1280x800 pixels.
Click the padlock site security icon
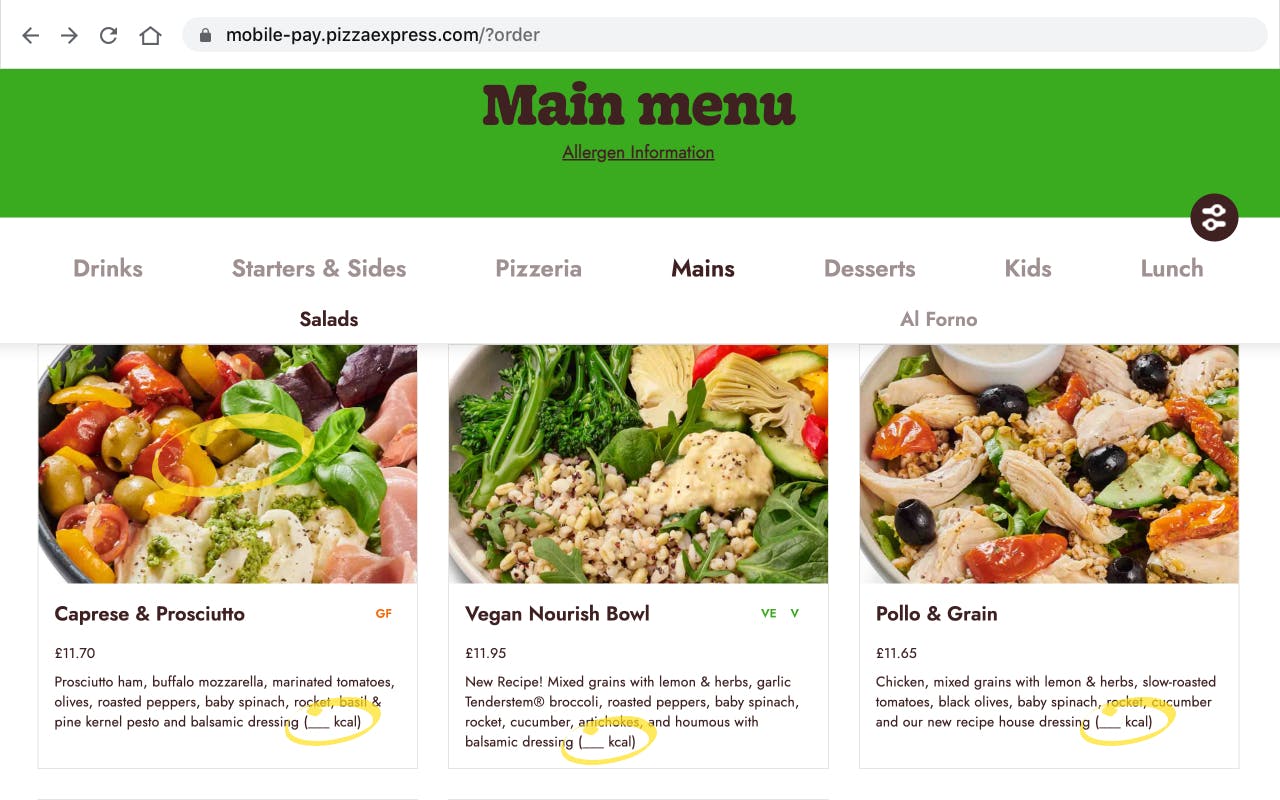206,35
